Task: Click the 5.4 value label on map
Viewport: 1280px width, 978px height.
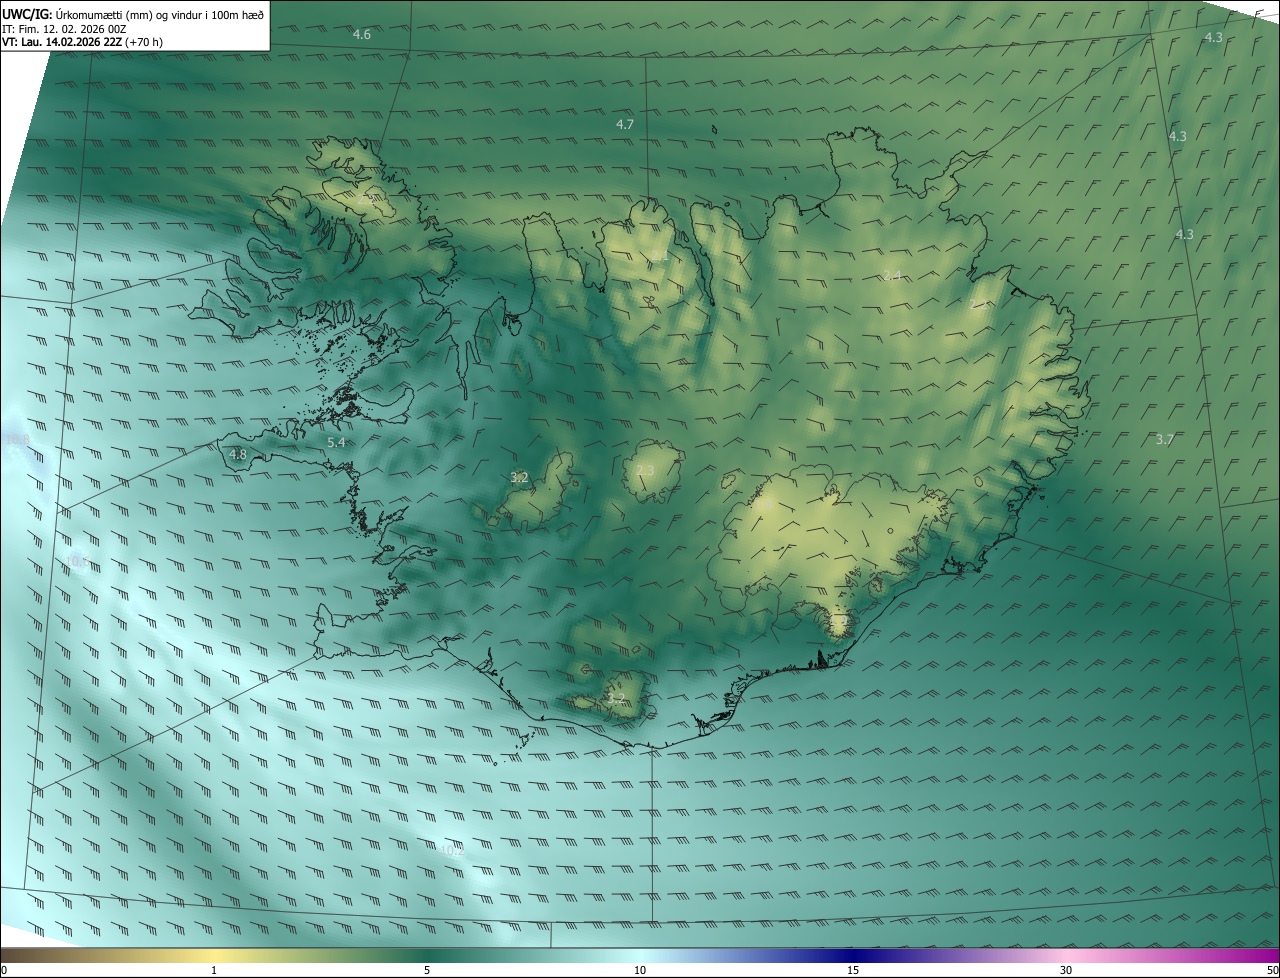Action: [336, 442]
